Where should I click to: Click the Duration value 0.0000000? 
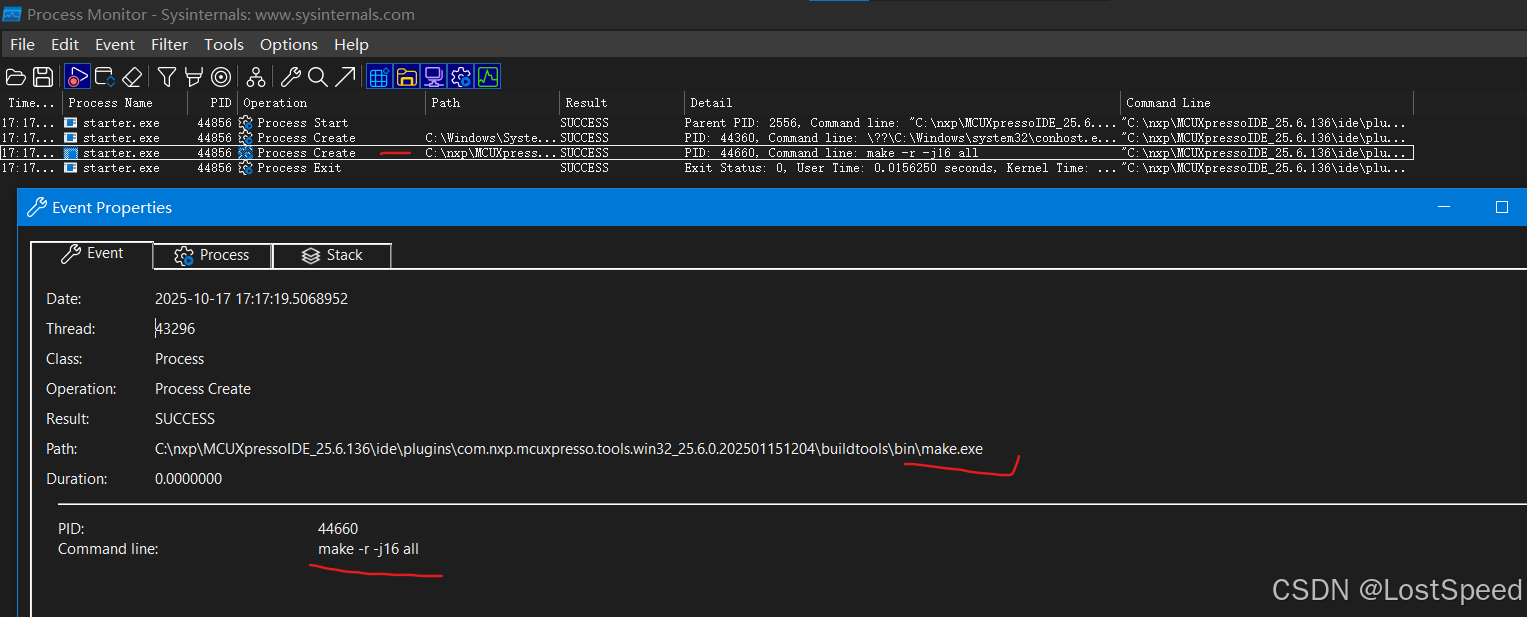click(188, 479)
